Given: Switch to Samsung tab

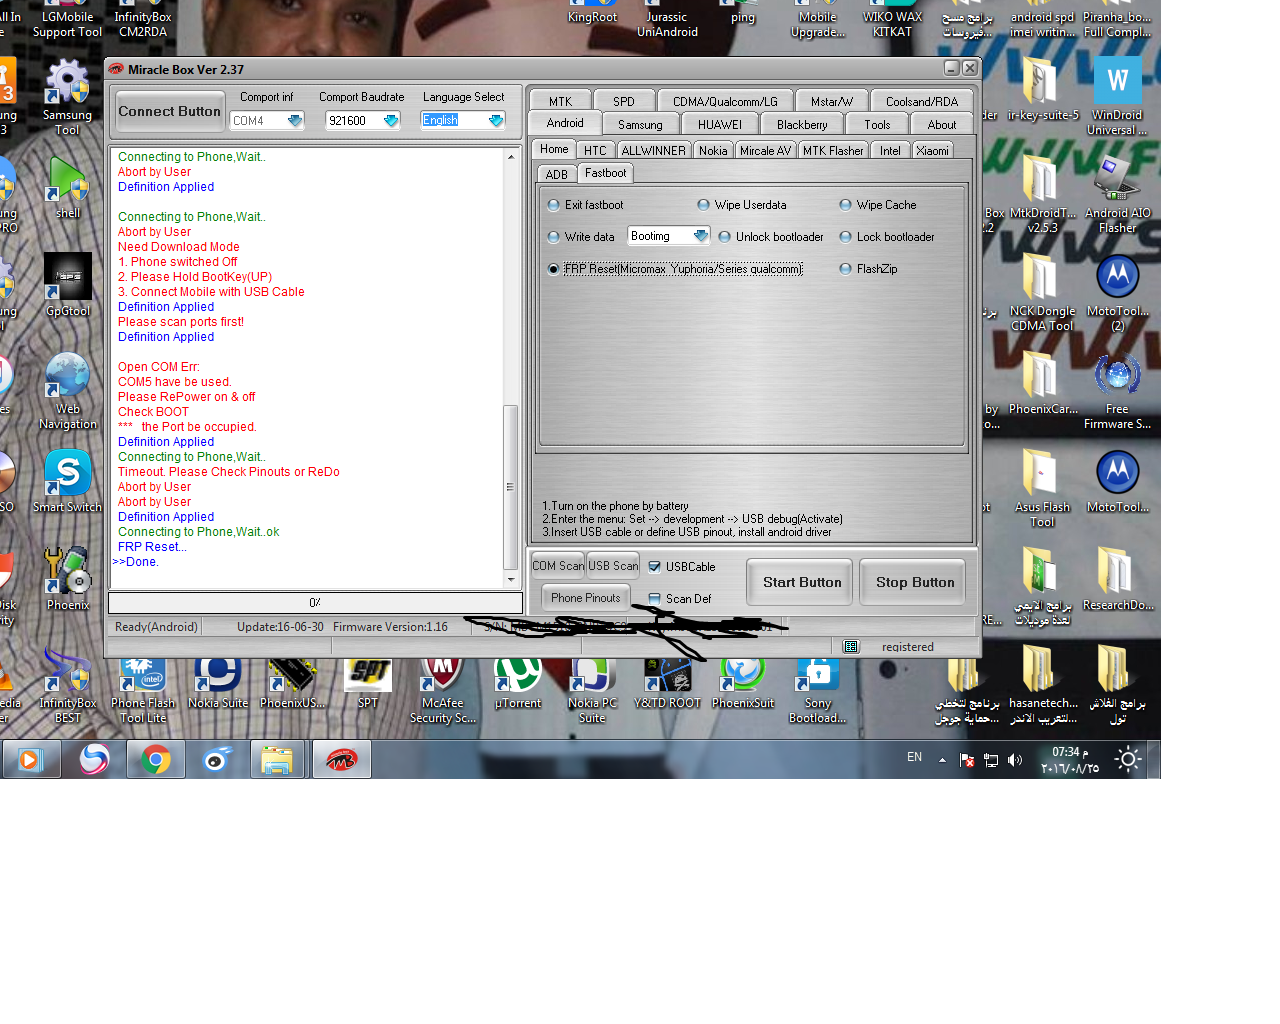Looking at the screenshot, I should 640,125.
